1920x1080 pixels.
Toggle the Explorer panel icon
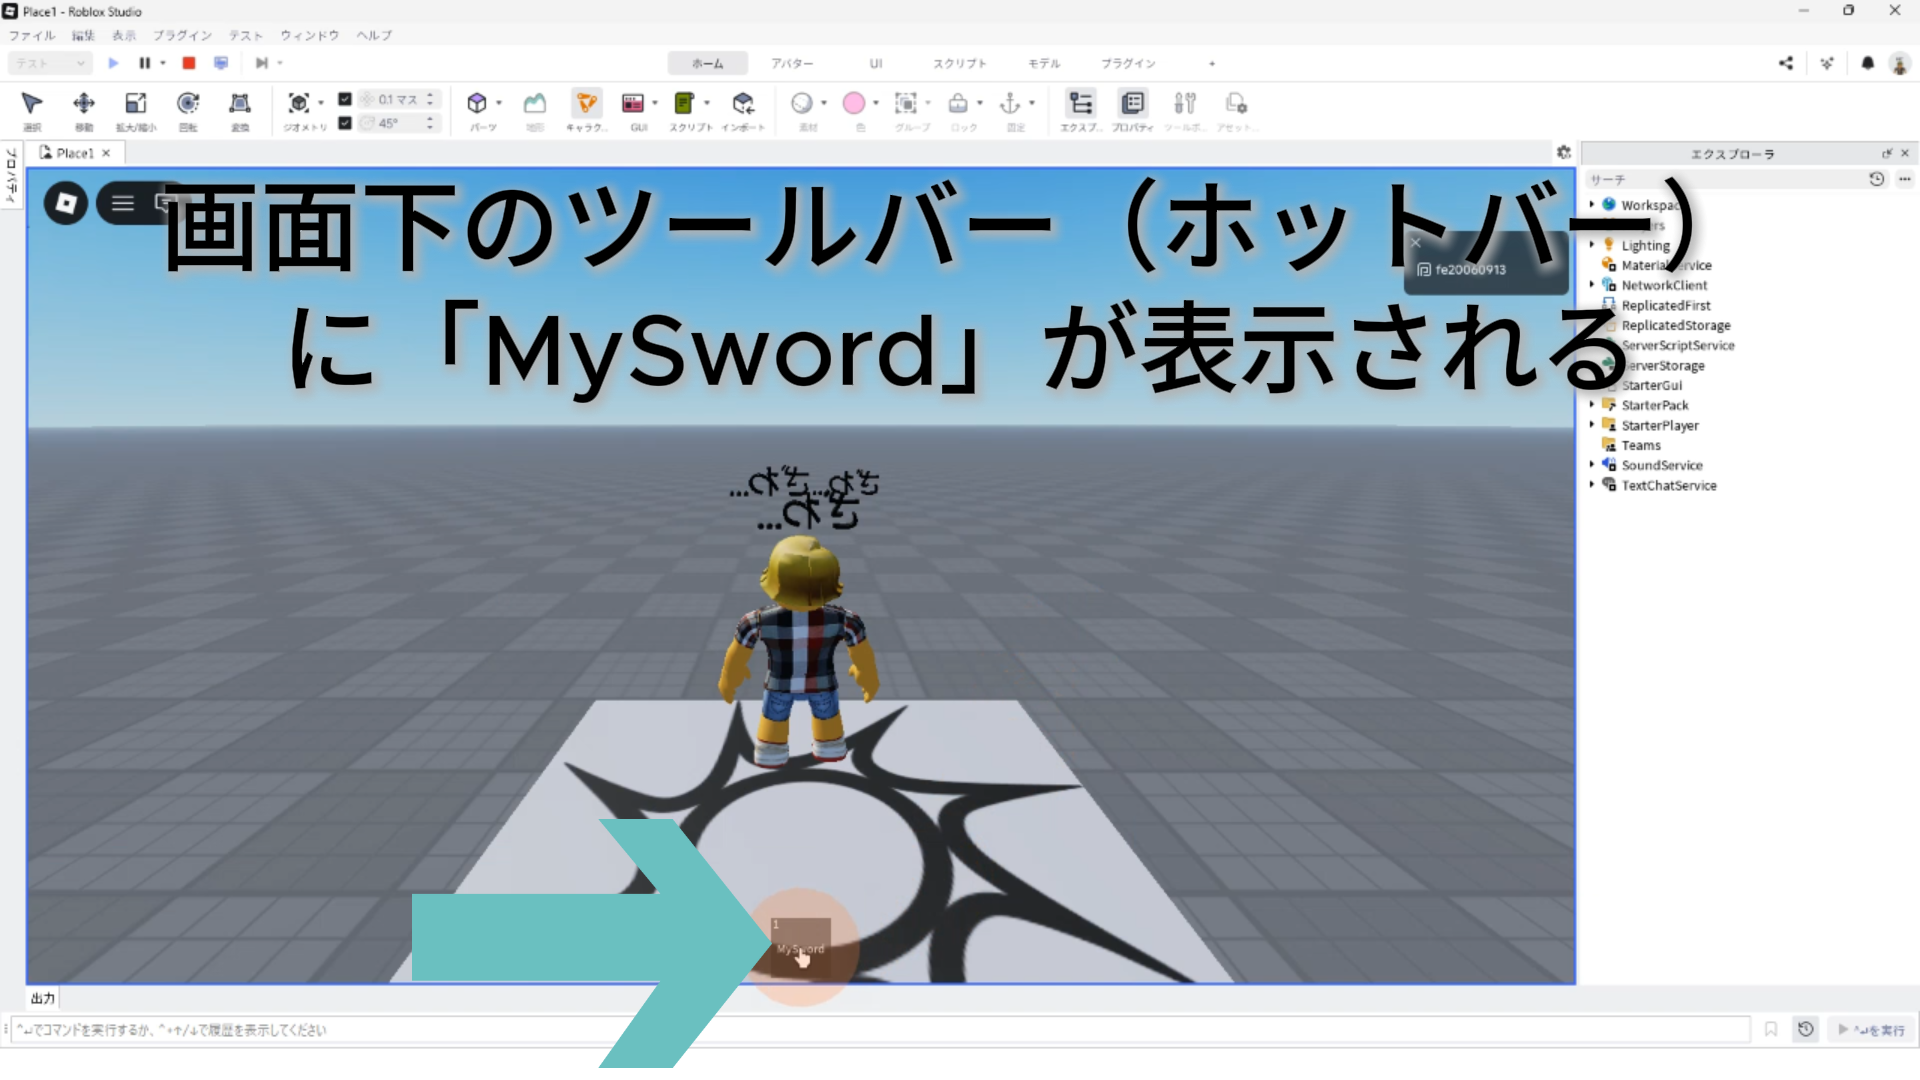pyautogui.click(x=1081, y=104)
